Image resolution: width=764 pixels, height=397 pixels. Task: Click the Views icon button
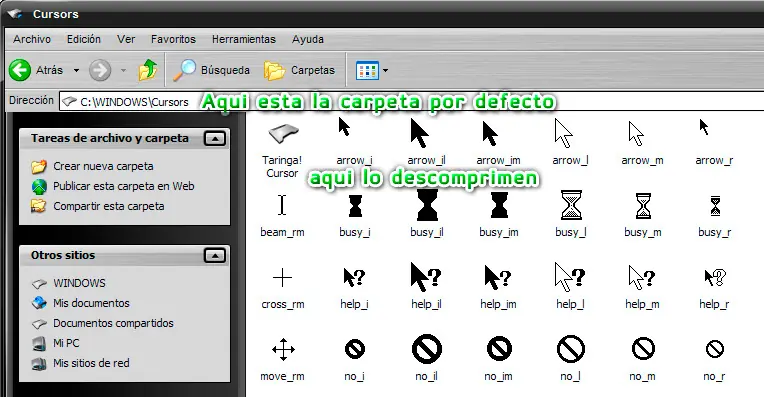(367, 71)
